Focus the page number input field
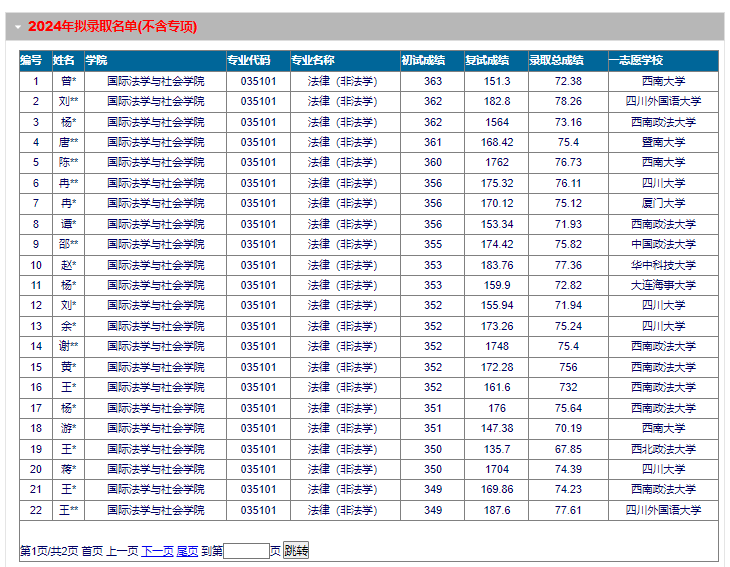The image size is (730, 567). pos(246,551)
